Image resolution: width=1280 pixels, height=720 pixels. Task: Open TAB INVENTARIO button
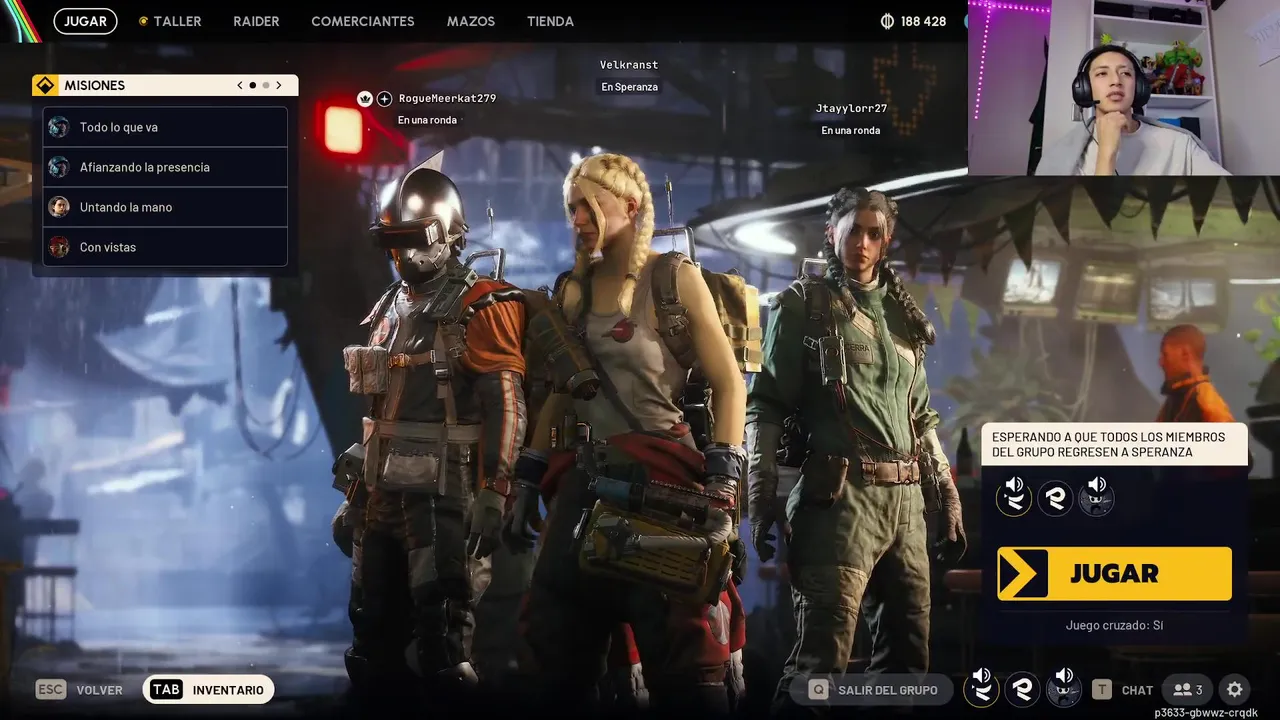(x=208, y=690)
